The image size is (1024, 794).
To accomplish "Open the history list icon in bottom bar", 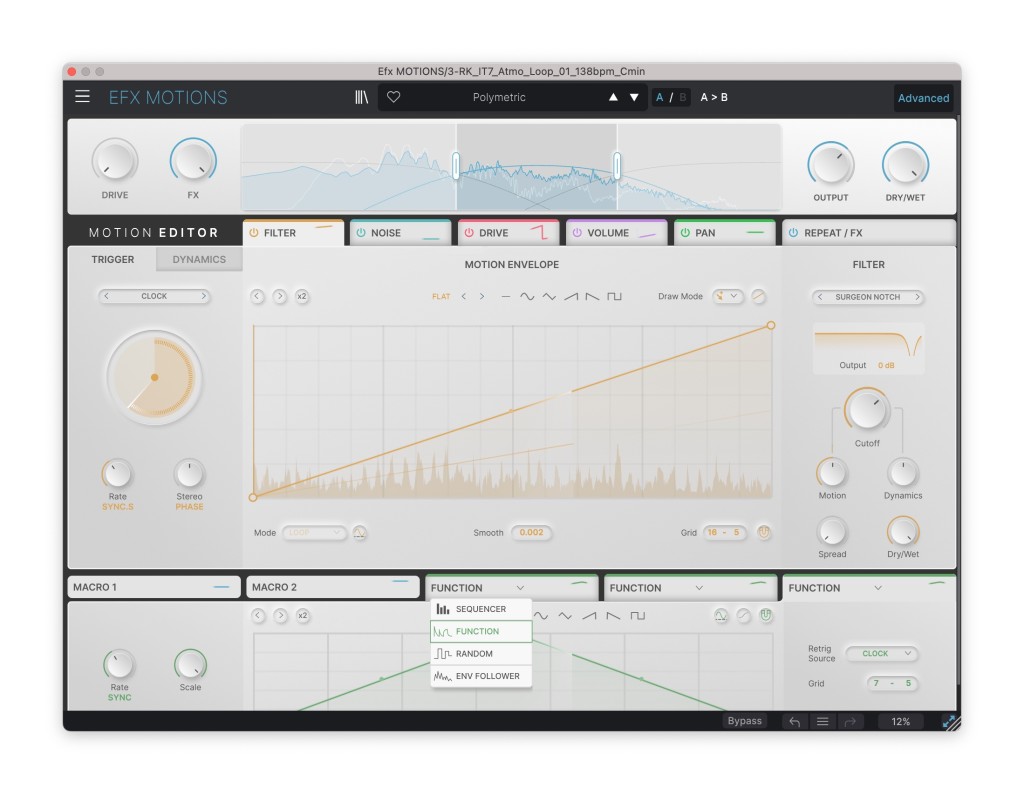I will pos(822,721).
